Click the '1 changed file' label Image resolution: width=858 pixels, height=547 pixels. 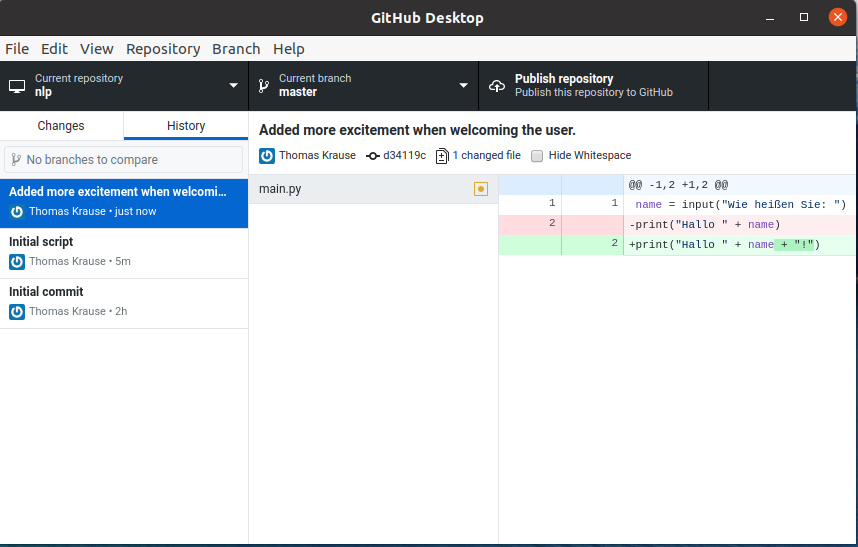point(486,155)
